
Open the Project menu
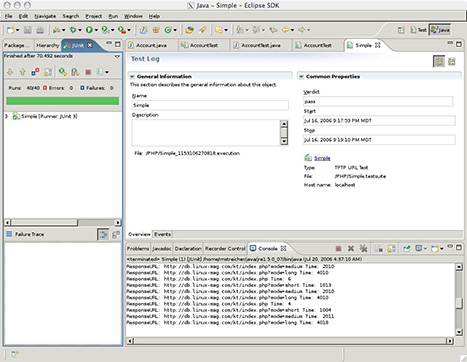[x=94, y=16]
